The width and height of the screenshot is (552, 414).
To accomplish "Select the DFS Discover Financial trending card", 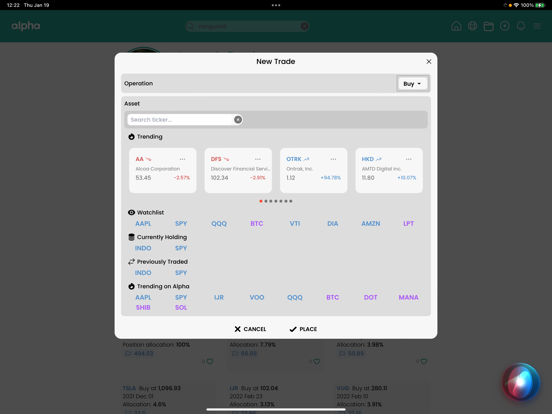I will [238, 170].
